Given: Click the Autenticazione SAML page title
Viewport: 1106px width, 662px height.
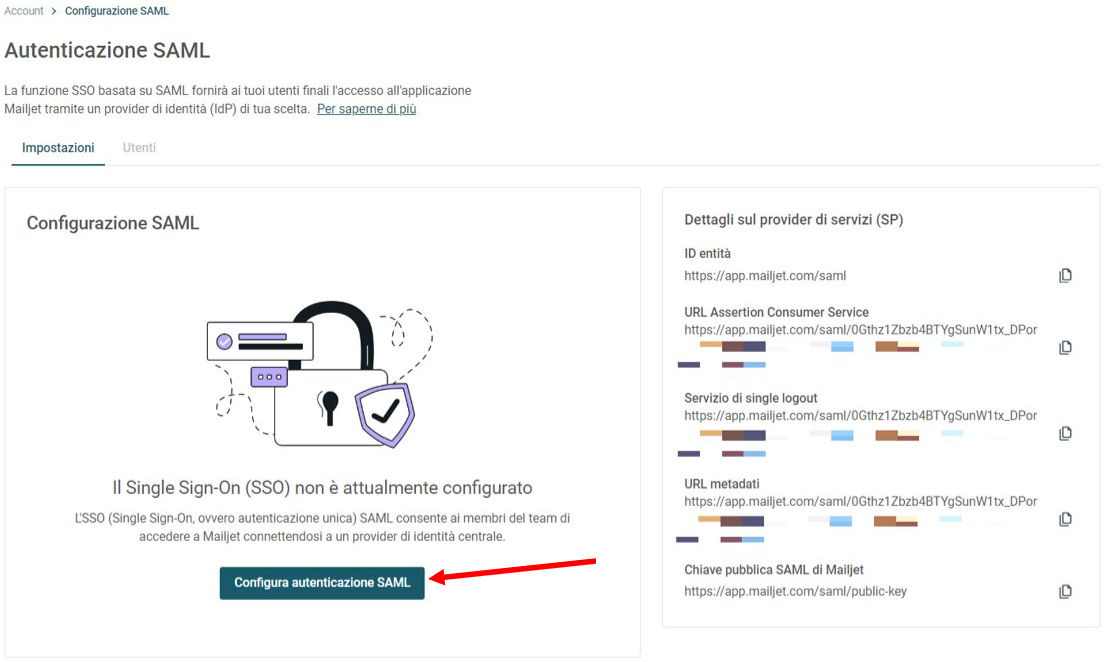Looking at the screenshot, I should click(107, 51).
